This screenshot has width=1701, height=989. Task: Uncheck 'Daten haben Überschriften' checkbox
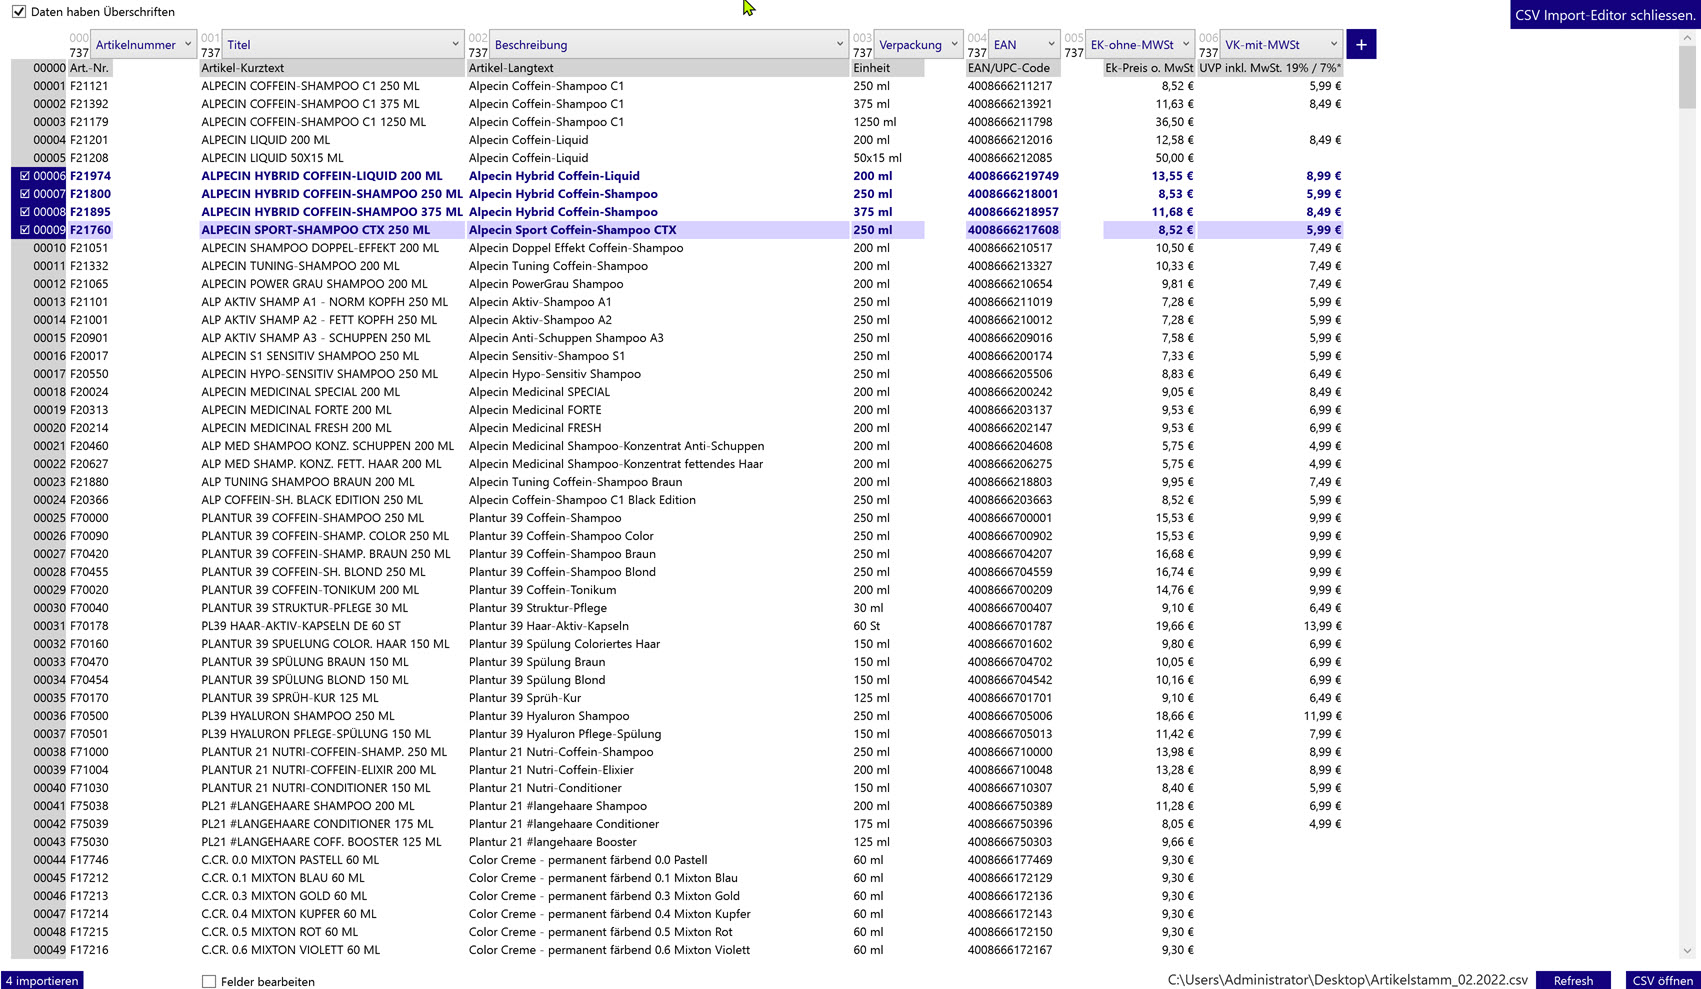pyautogui.click(x=19, y=12)
